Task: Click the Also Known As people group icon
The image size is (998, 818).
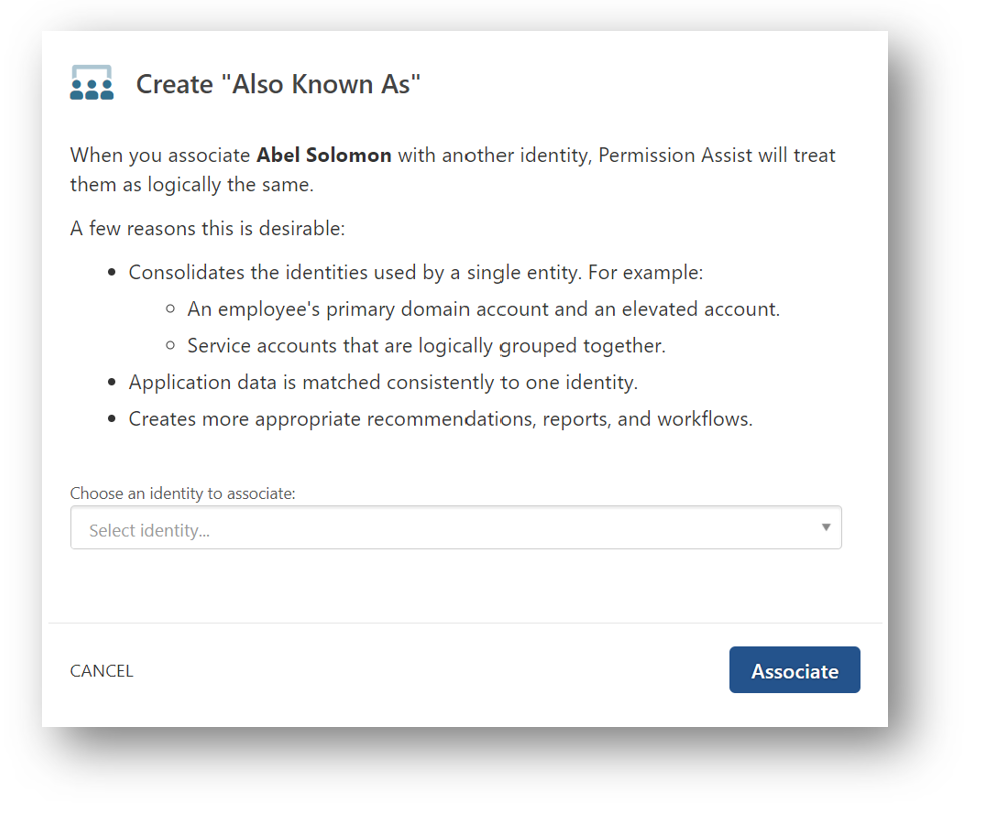Action: [x=92, y=83]
